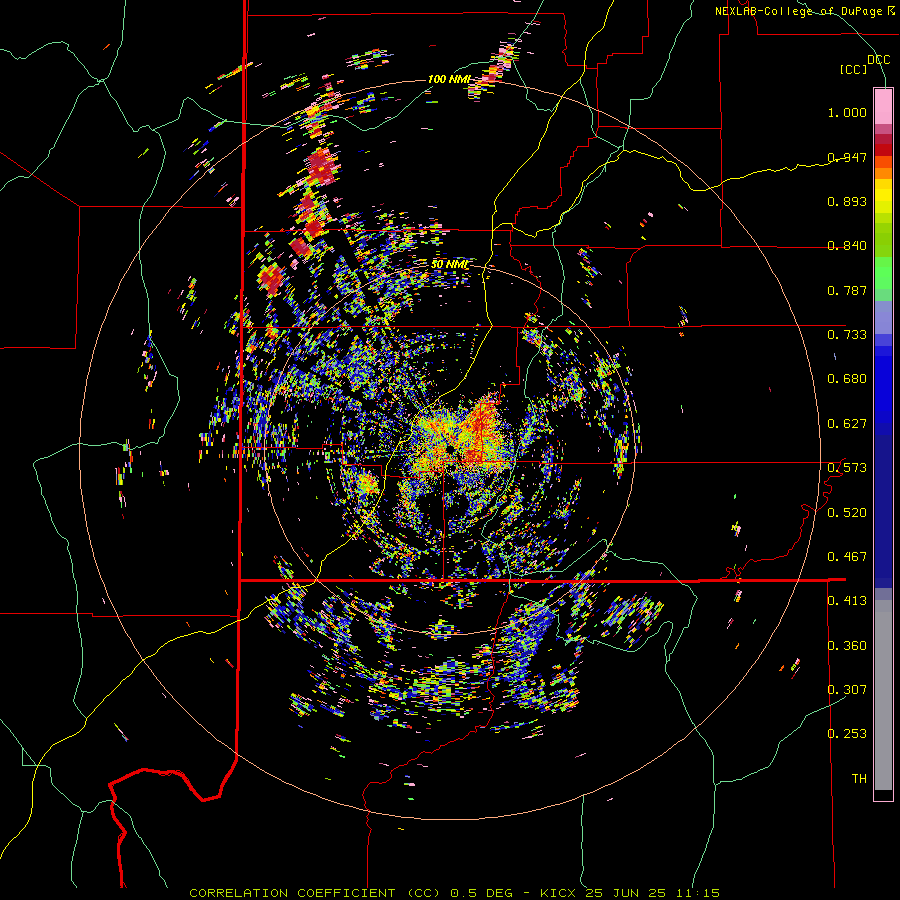Click the 1.000 legend value
The width and height of the screenshot is (900, 900).
847,112
